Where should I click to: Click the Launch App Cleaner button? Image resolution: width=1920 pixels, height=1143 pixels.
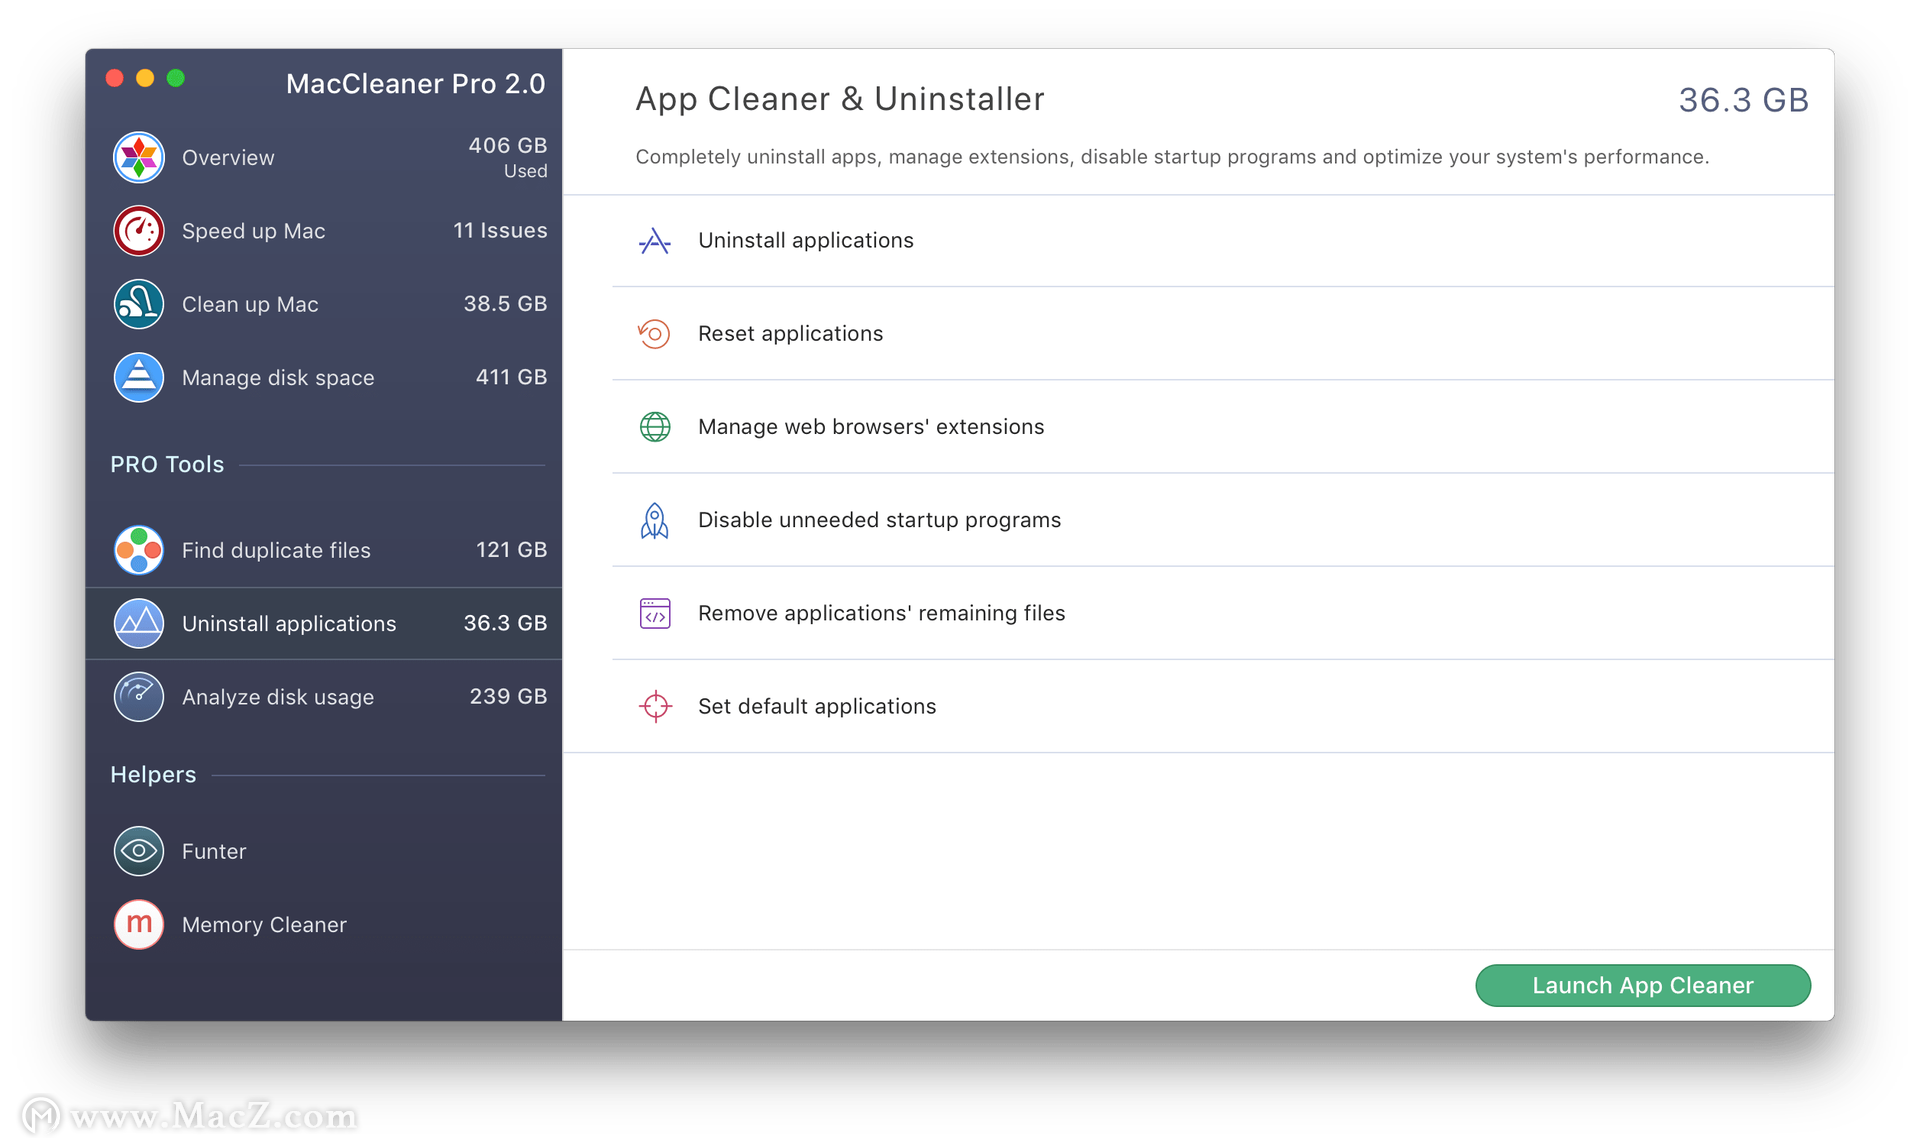point(1642,985)
